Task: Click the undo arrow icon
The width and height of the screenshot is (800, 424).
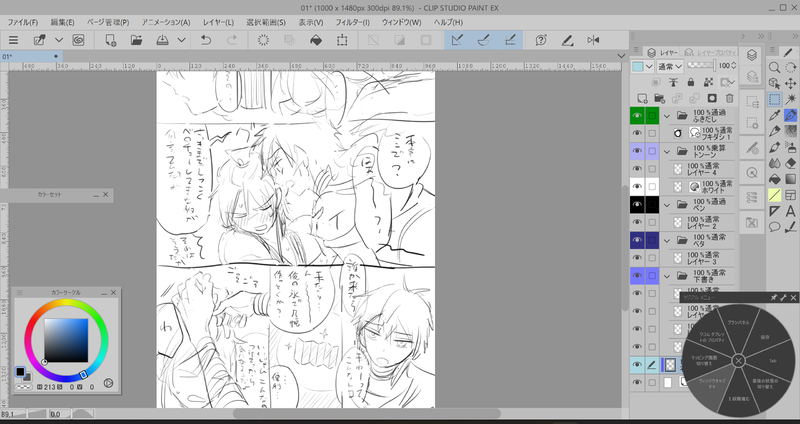Action: (206, 40)
